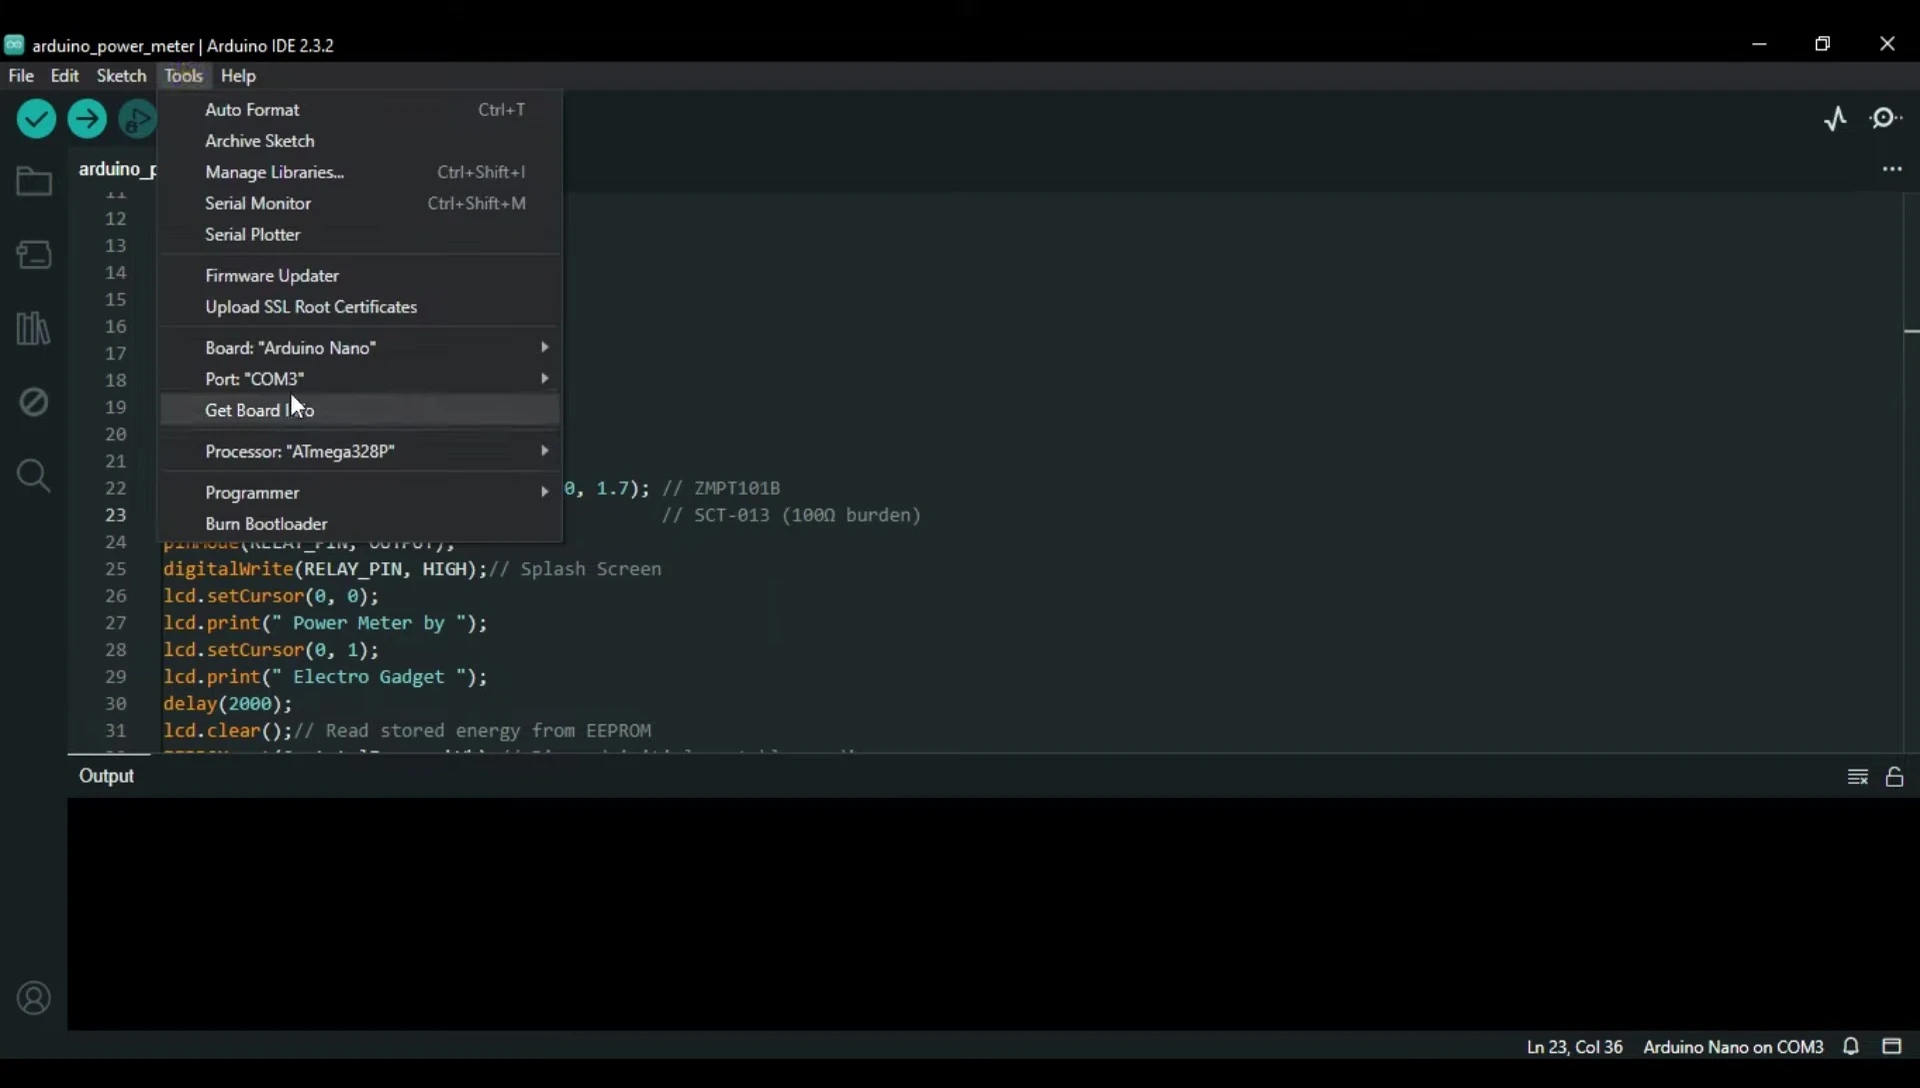This screenshot has height=1088, width=1920.
Task: Start the Debug button in toolbar
Action: click(x=138, y=120)
